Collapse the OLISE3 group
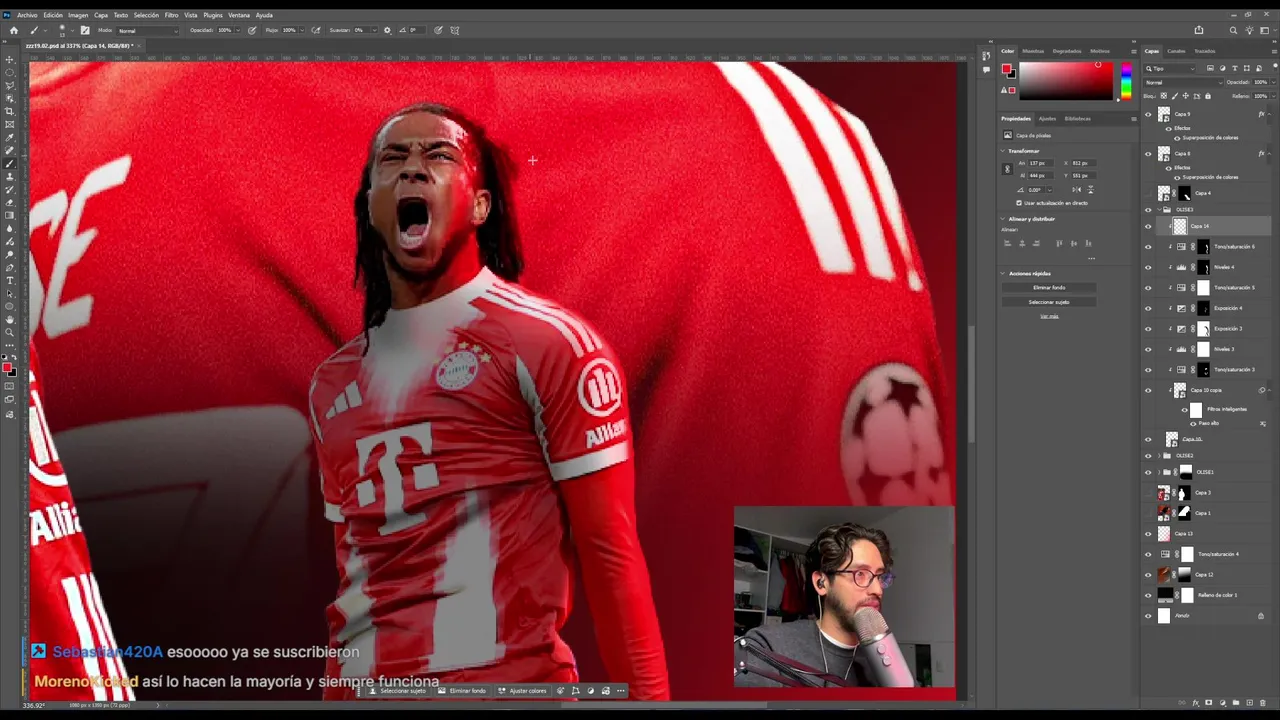This screenshot has height=720, width=1280. (x=1158, y=210)
